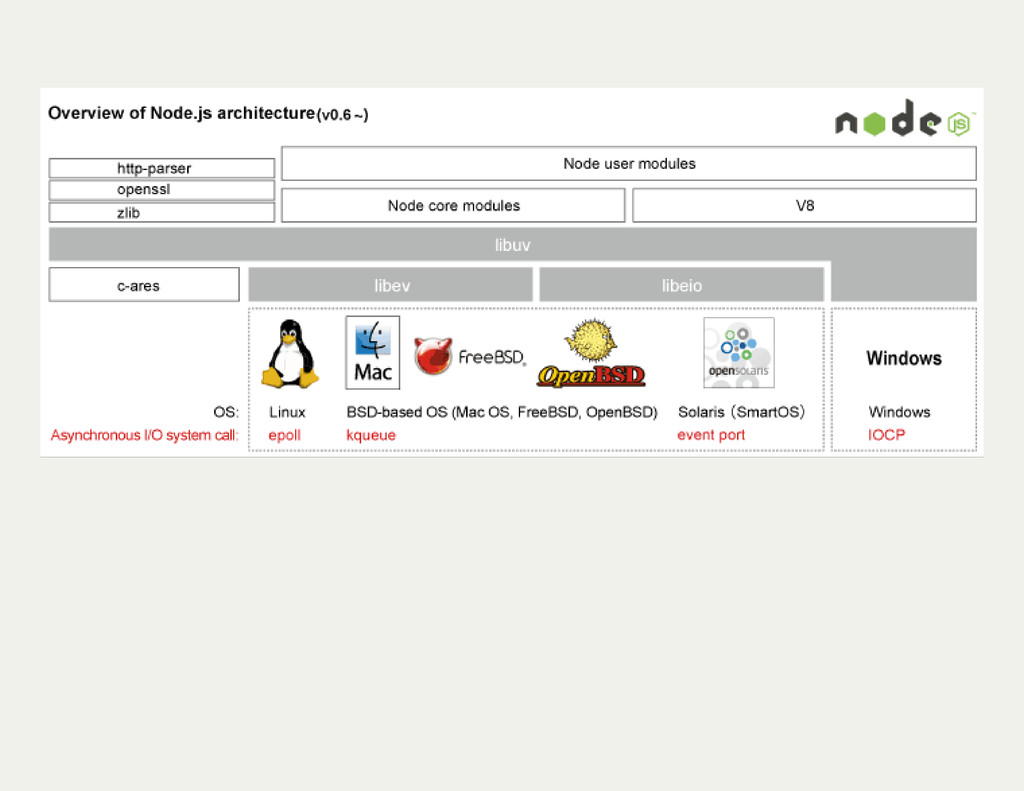The width and height of the screenshot is (1024, 791).
Task: Click the libev block
Action: click(x=391, y=285)
